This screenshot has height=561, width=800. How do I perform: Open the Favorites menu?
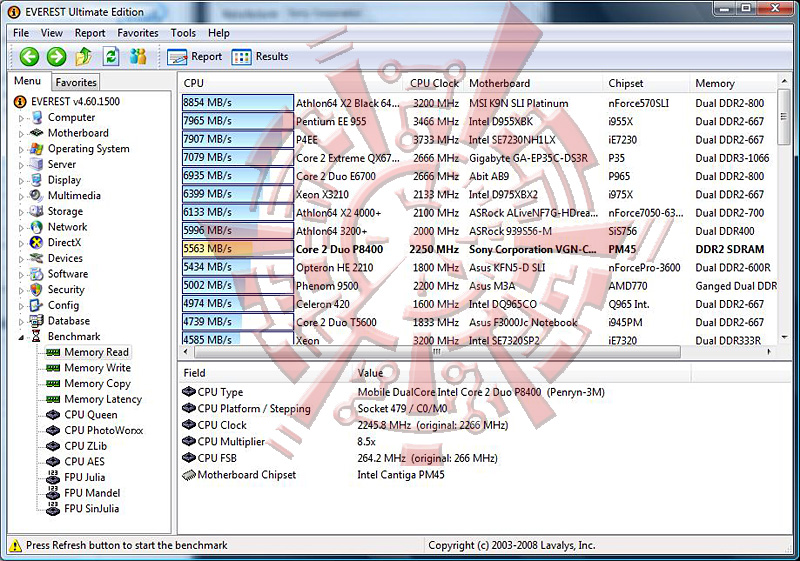[138, 33]
